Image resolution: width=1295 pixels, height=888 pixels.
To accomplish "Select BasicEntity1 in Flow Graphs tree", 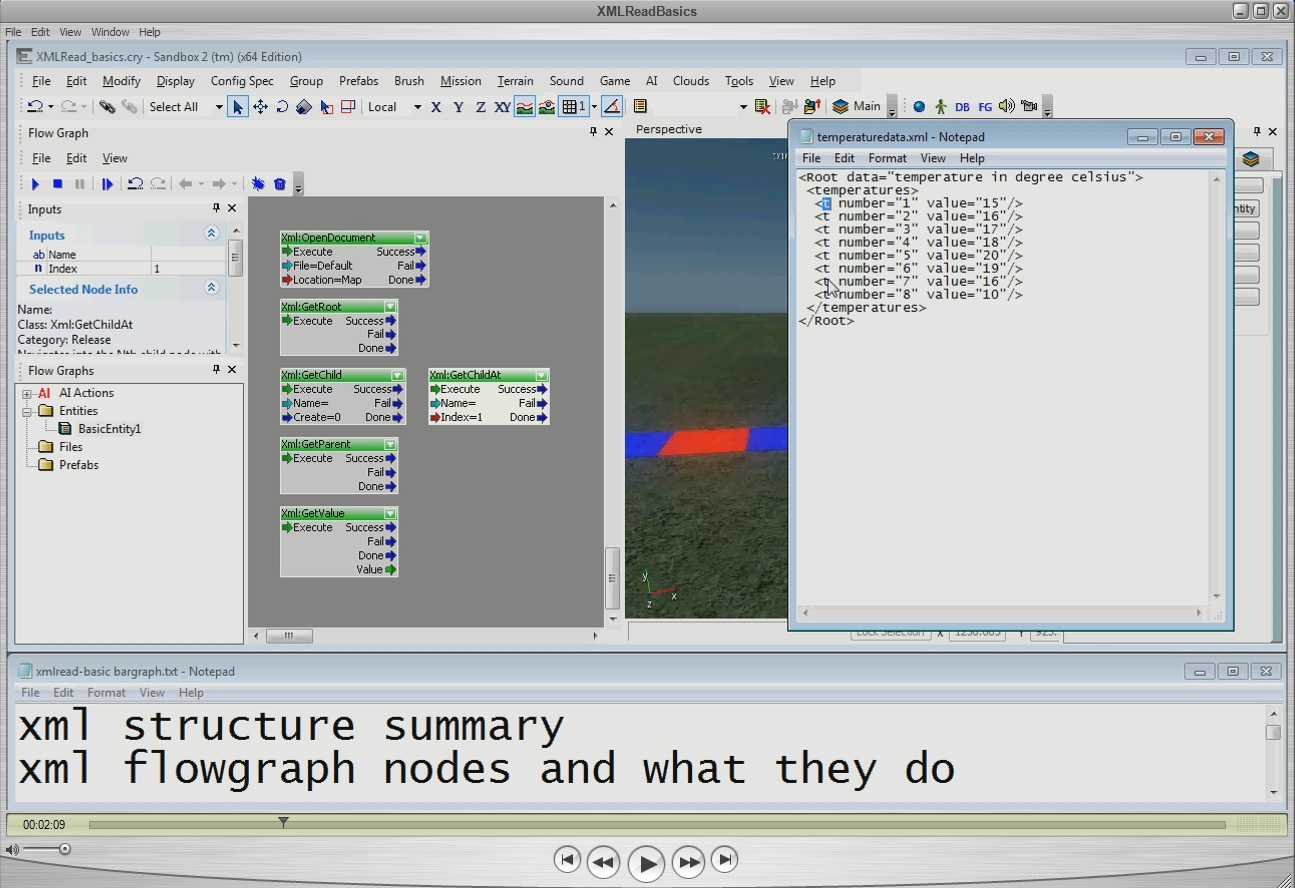I will [x=109, y=429].
